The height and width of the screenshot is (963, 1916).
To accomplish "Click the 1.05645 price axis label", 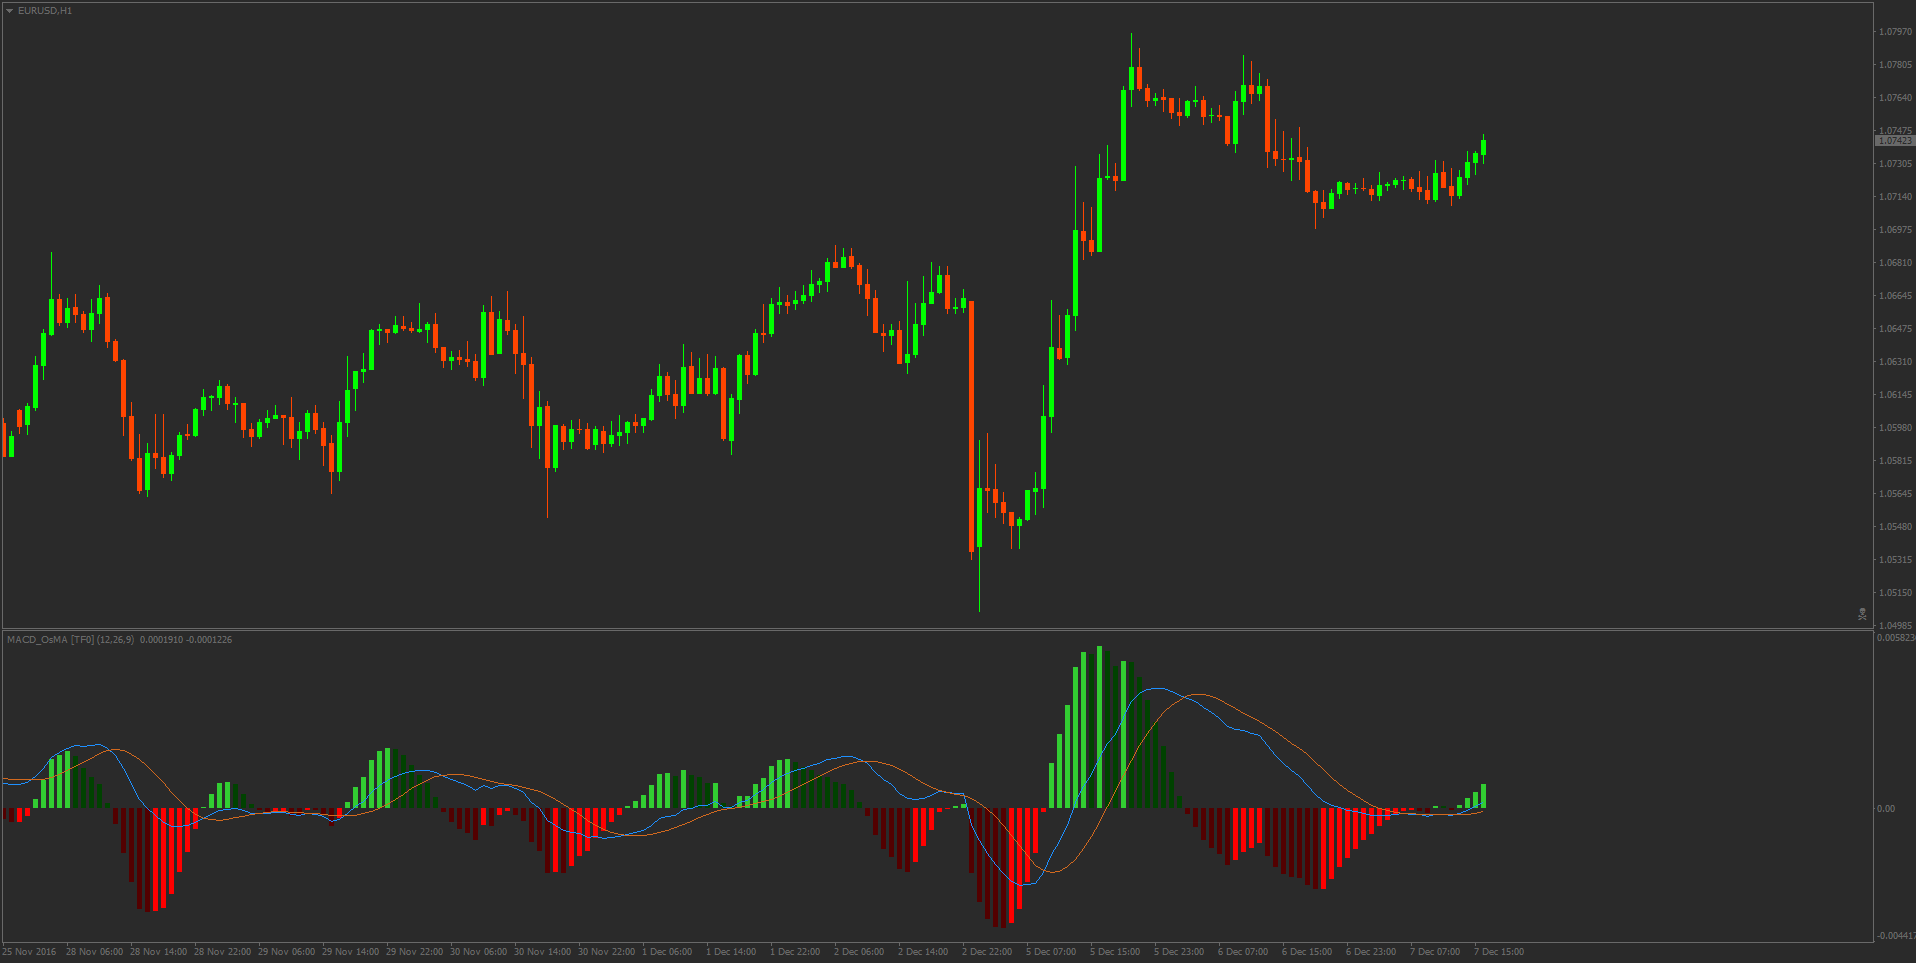I will tap(1895, 494).
